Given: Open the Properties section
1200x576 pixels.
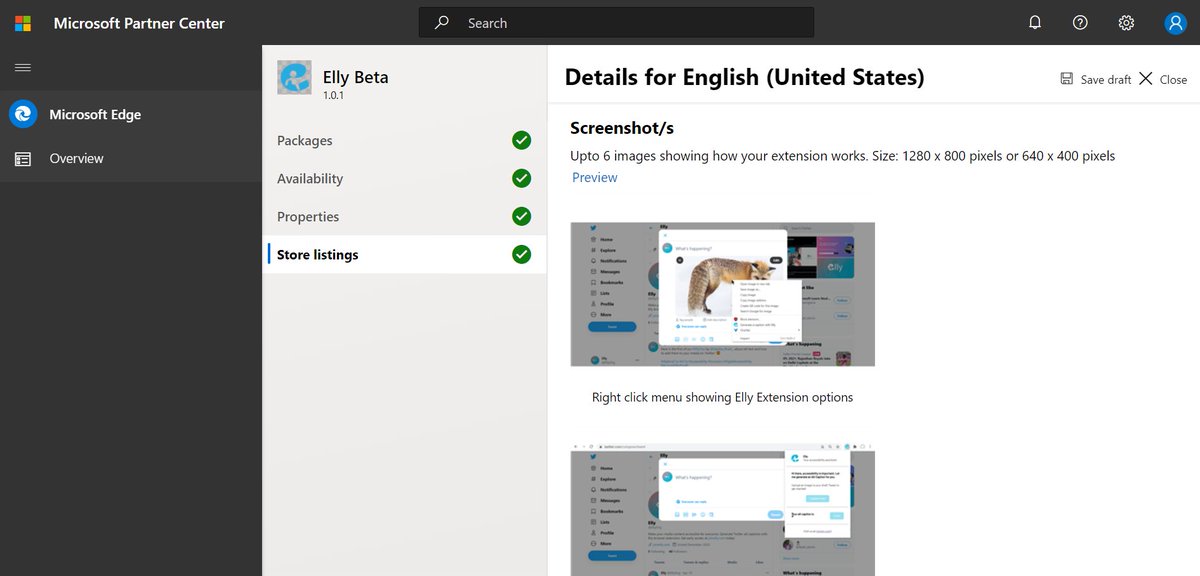Looking at the screenshot, I should coord(404,217).
